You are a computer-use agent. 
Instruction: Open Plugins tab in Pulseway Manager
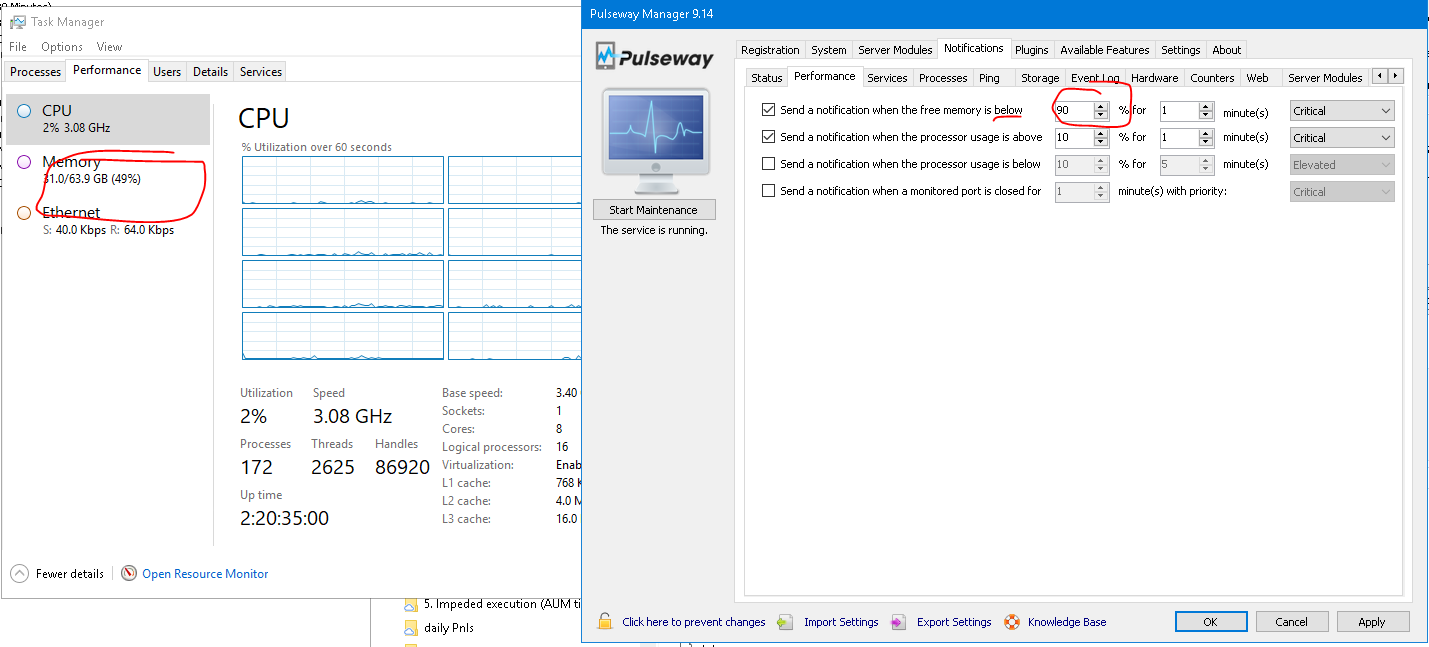[1032, 50]
